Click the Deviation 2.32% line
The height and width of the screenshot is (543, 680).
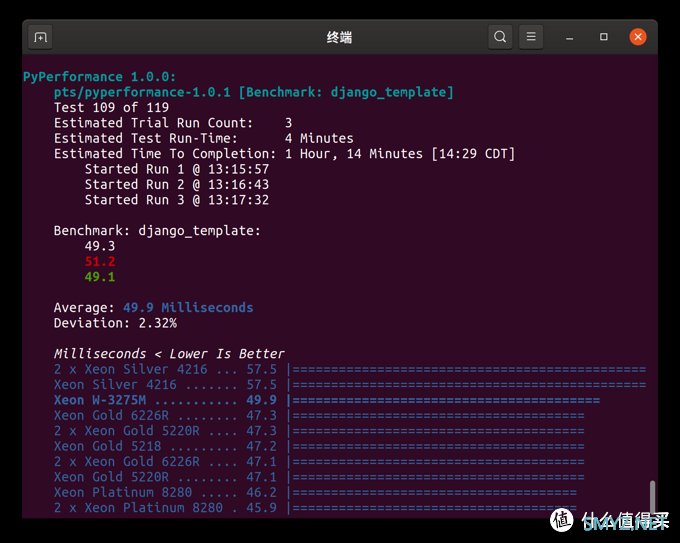point(115,323)
